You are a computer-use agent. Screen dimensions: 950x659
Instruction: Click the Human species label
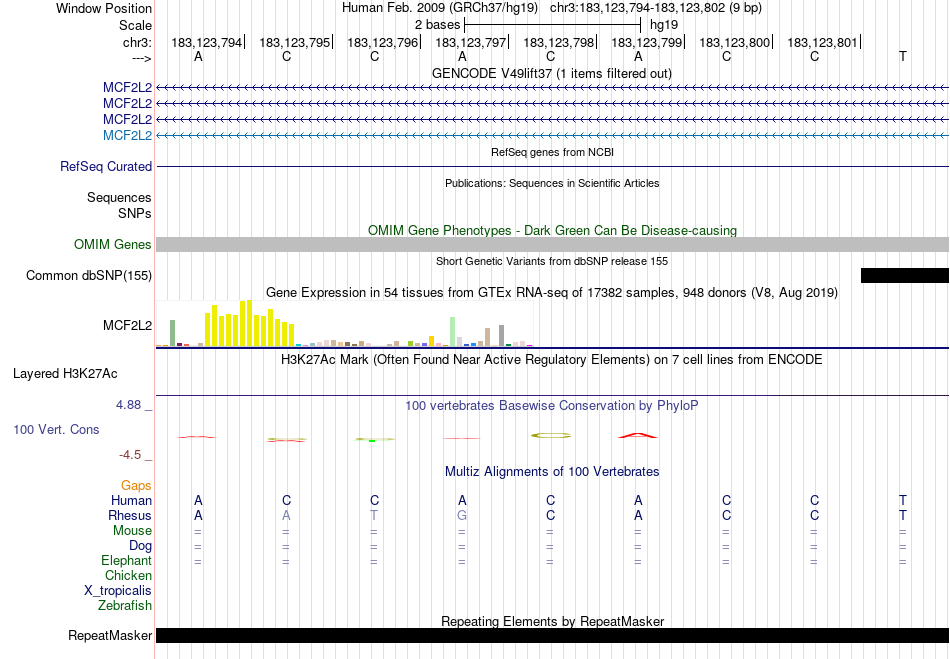pos(131,500)
